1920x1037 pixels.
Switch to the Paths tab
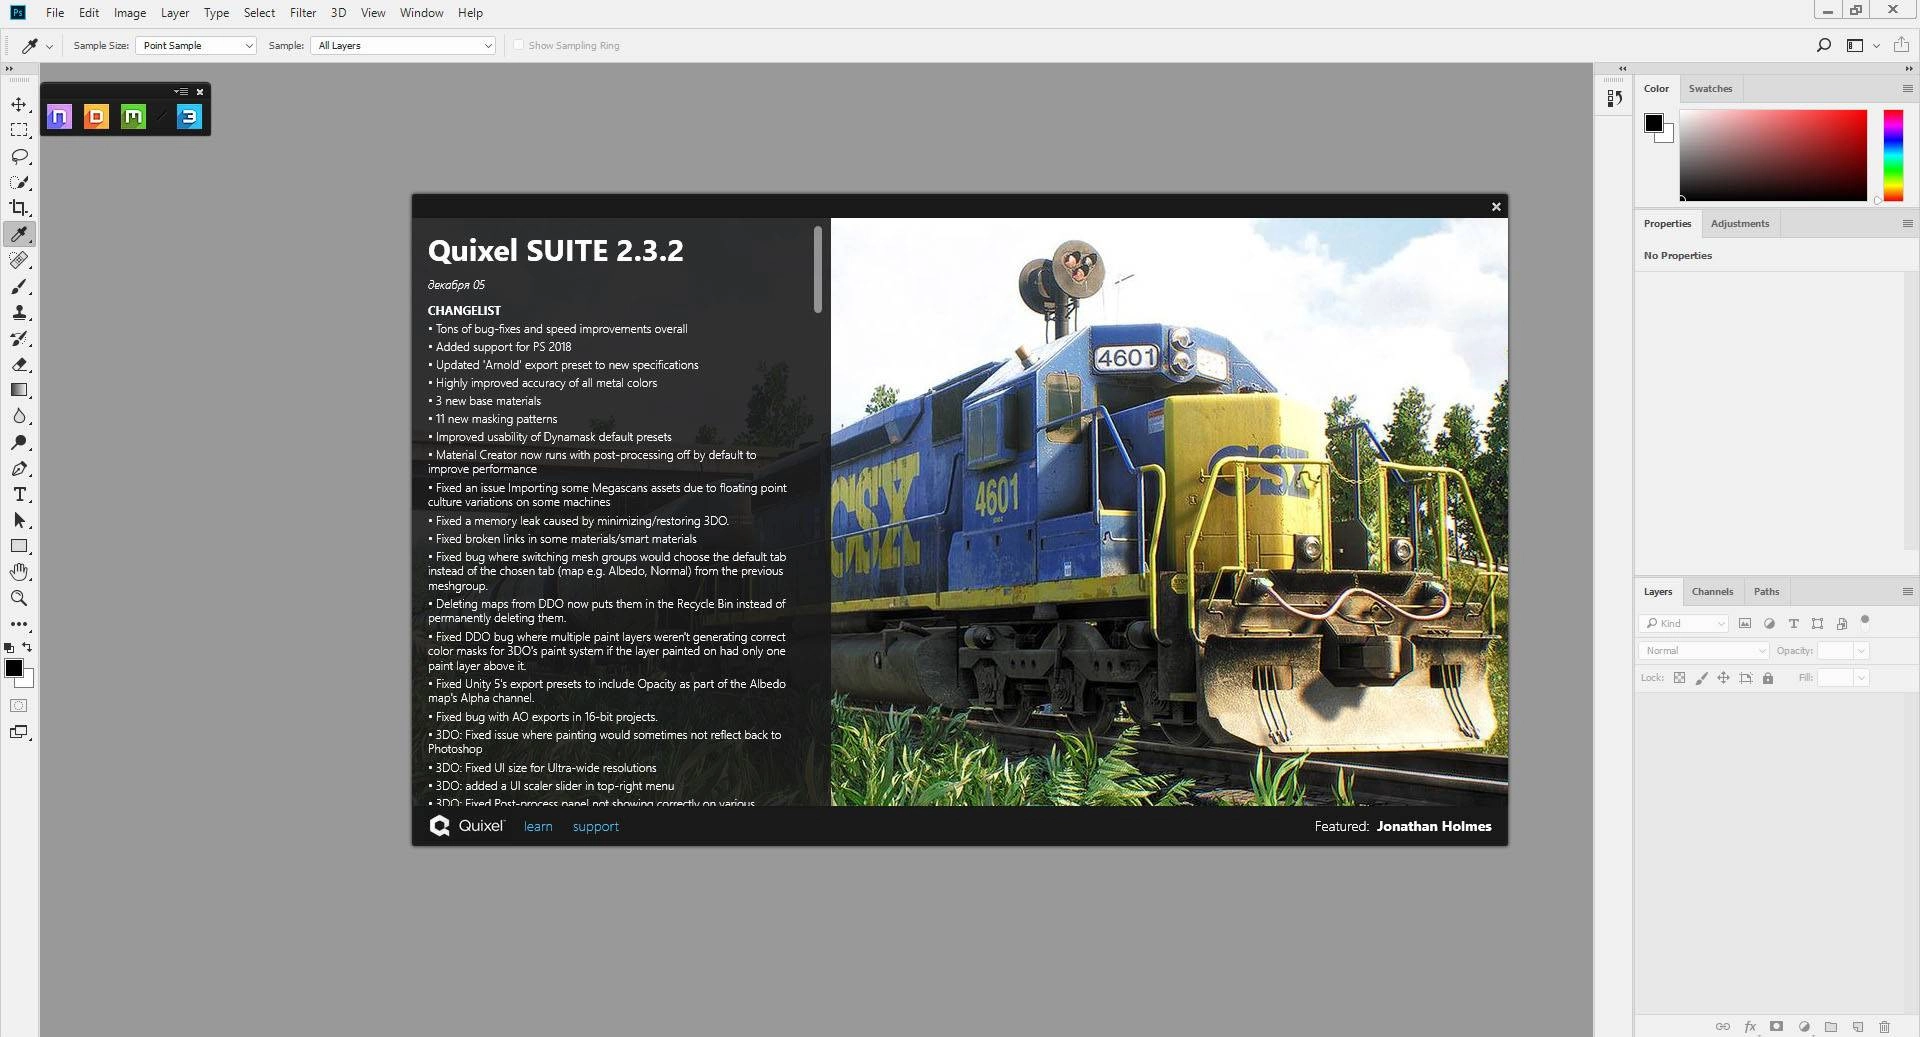(x=1766, y=592)
